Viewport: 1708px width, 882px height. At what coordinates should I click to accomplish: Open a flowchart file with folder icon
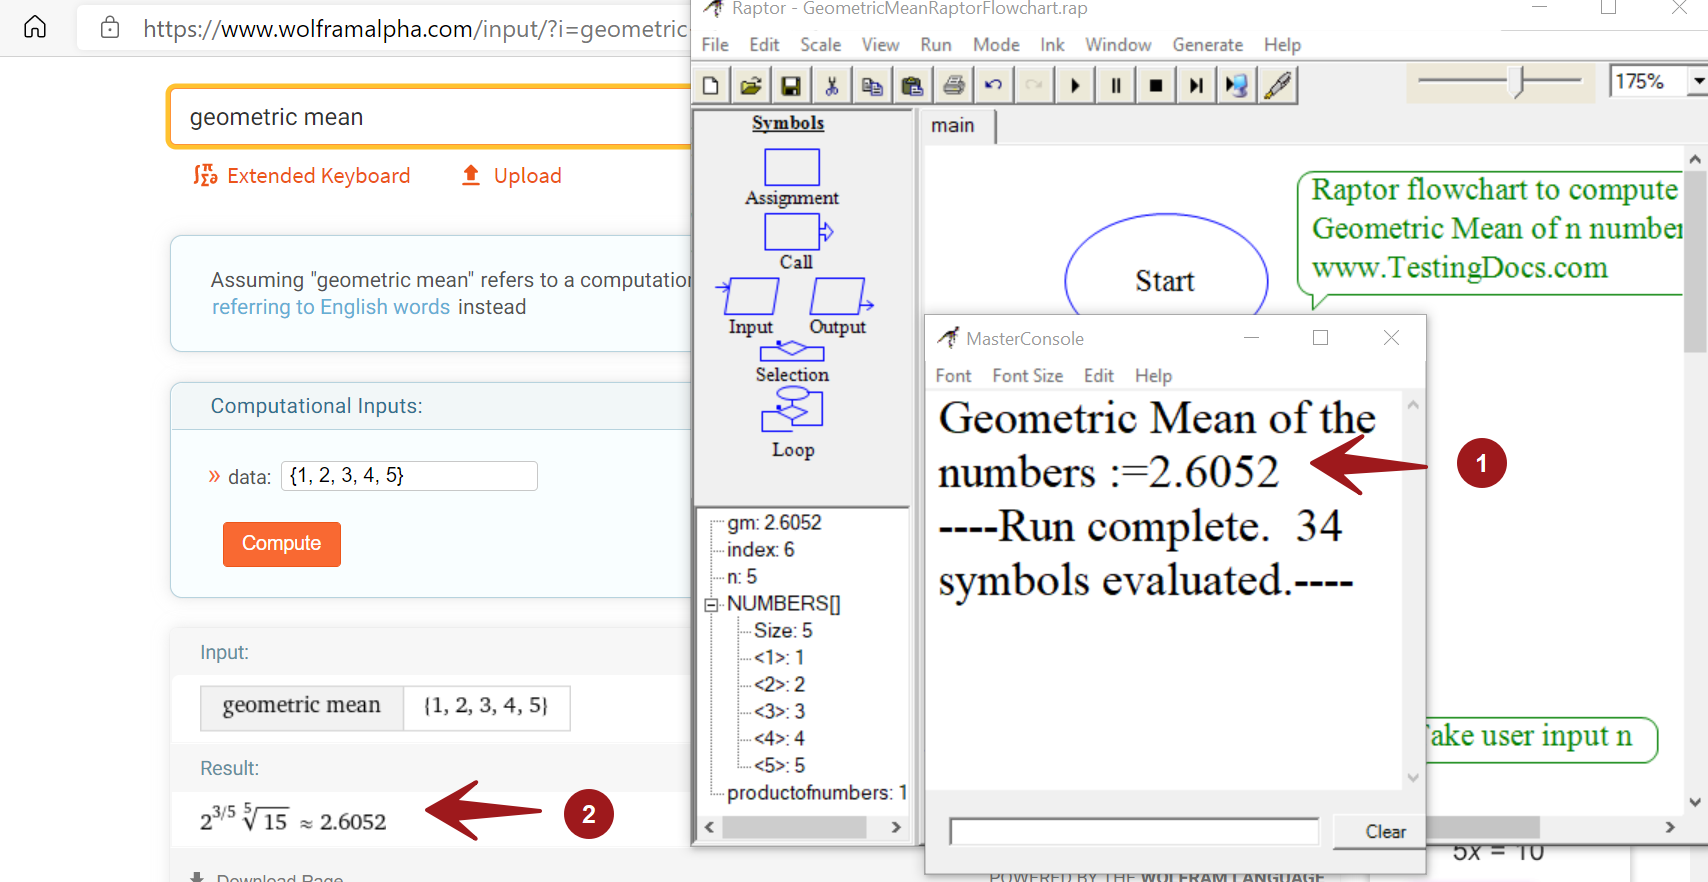[750, 86]
